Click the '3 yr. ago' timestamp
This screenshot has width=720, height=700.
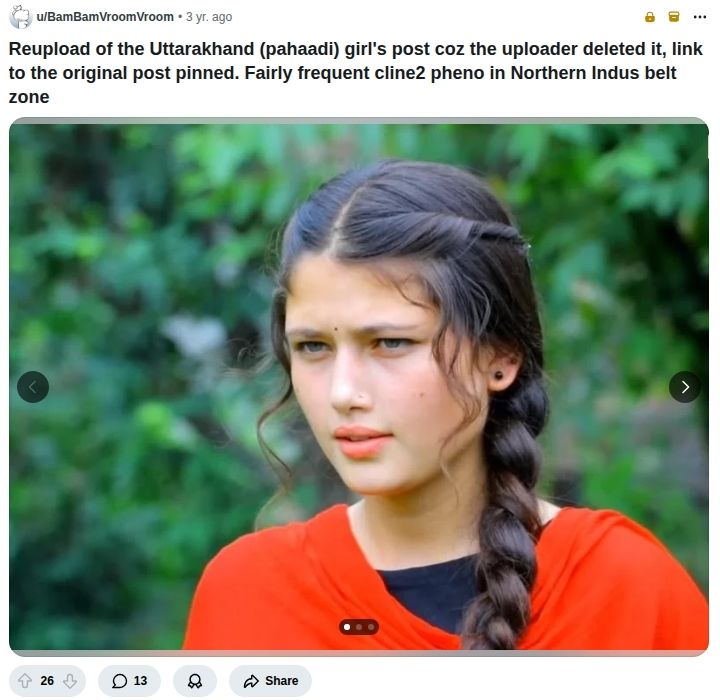click(209, 17)
